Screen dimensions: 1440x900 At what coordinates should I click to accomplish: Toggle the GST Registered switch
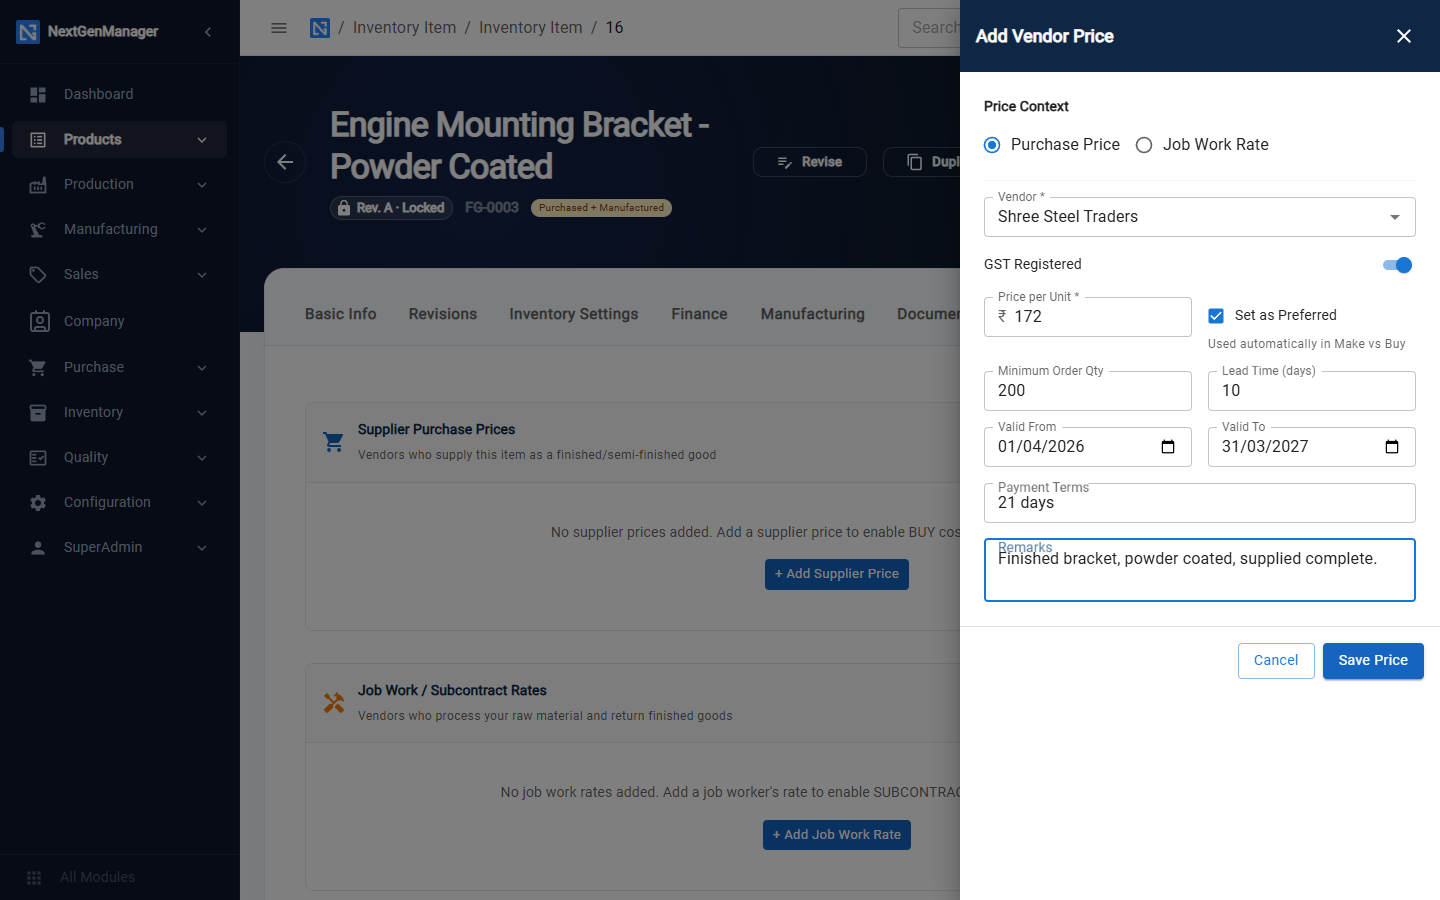(1397, 265)
